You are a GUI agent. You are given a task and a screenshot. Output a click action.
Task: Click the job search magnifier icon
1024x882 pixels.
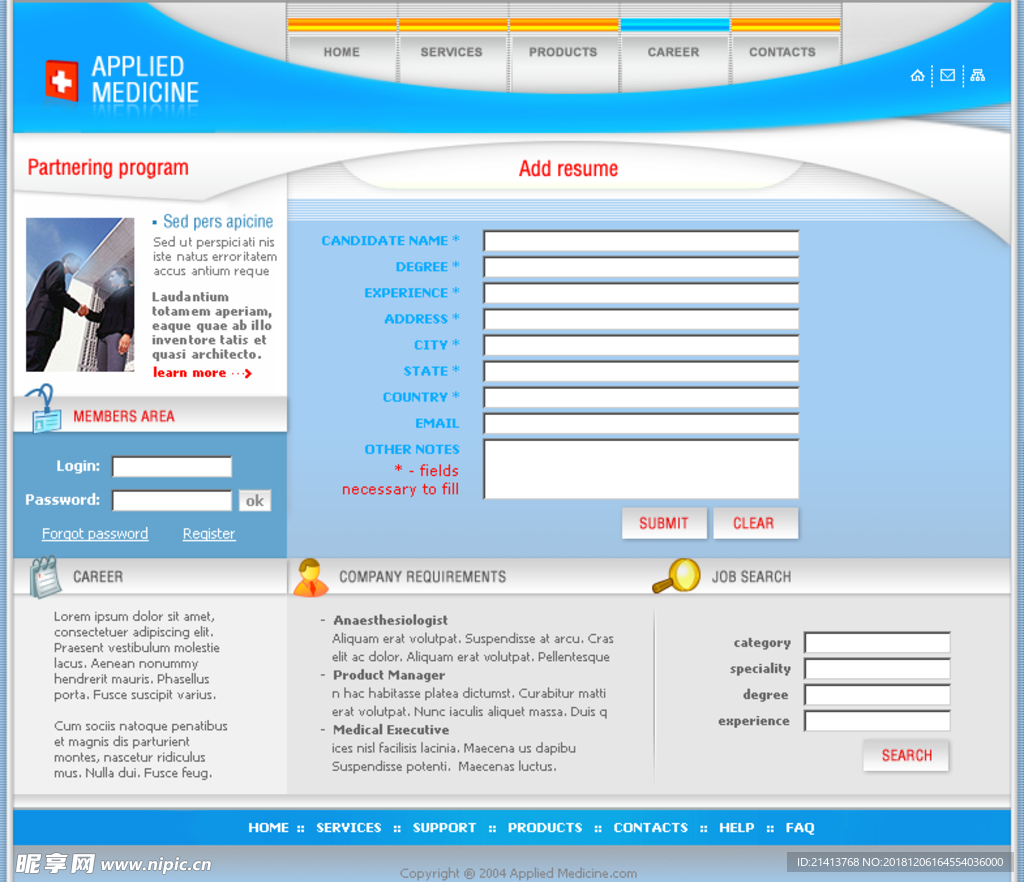676,576
